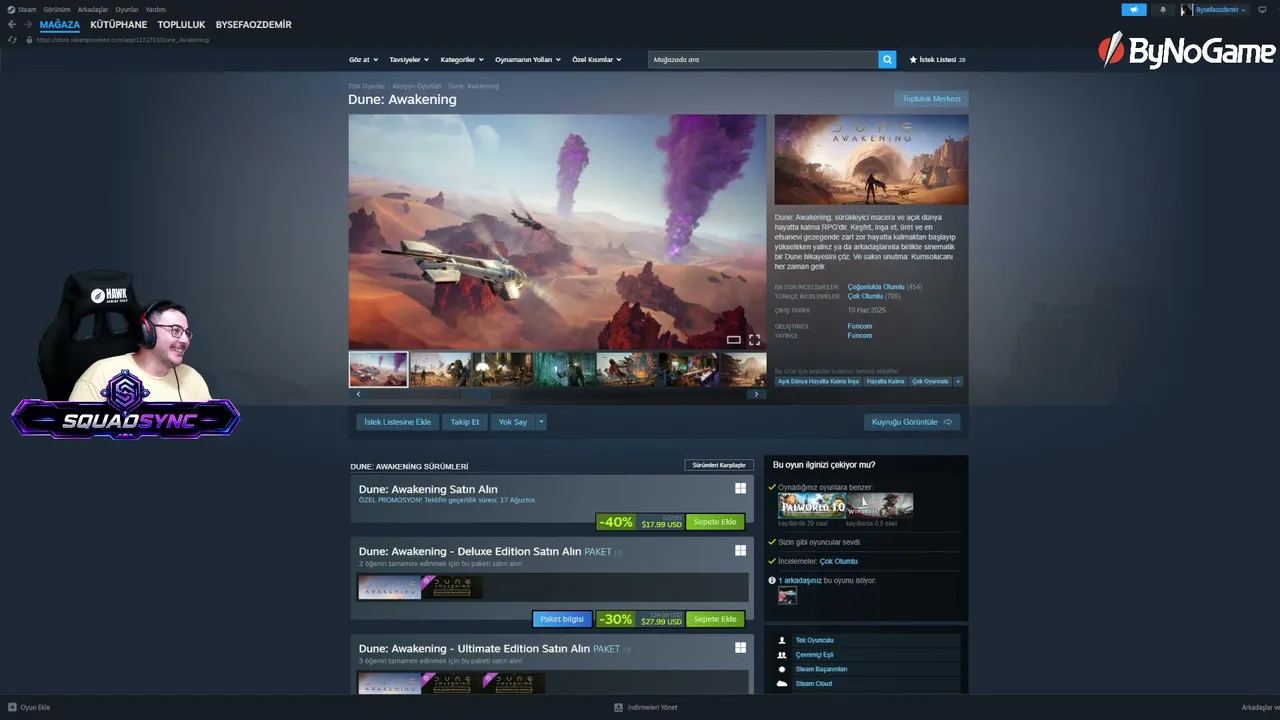This screenshot has height=720, width=1280.
Task: Click the padlock icon beside the URL
Action: [29, 40]
